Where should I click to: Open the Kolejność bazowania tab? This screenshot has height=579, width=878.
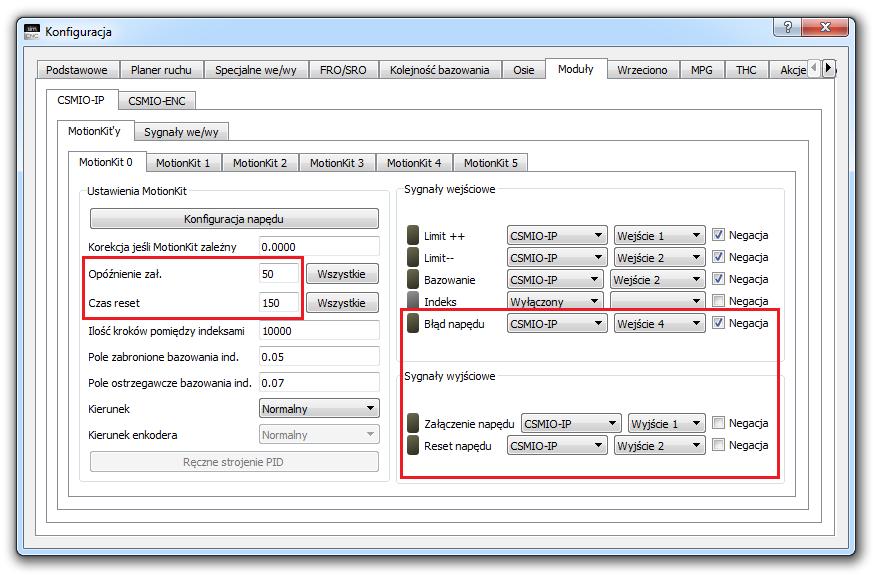pyautogui.click(x=440, y=70)
